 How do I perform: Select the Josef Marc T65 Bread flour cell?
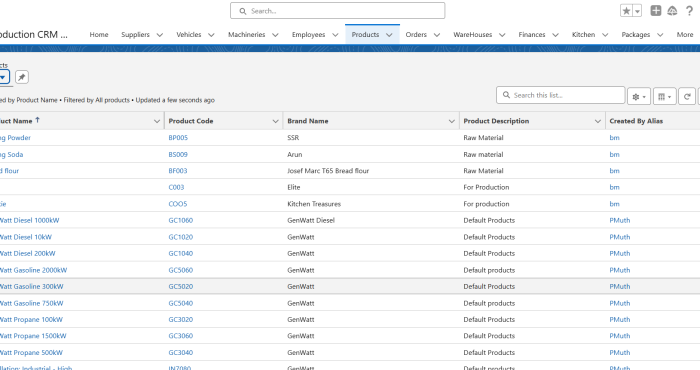328,170
